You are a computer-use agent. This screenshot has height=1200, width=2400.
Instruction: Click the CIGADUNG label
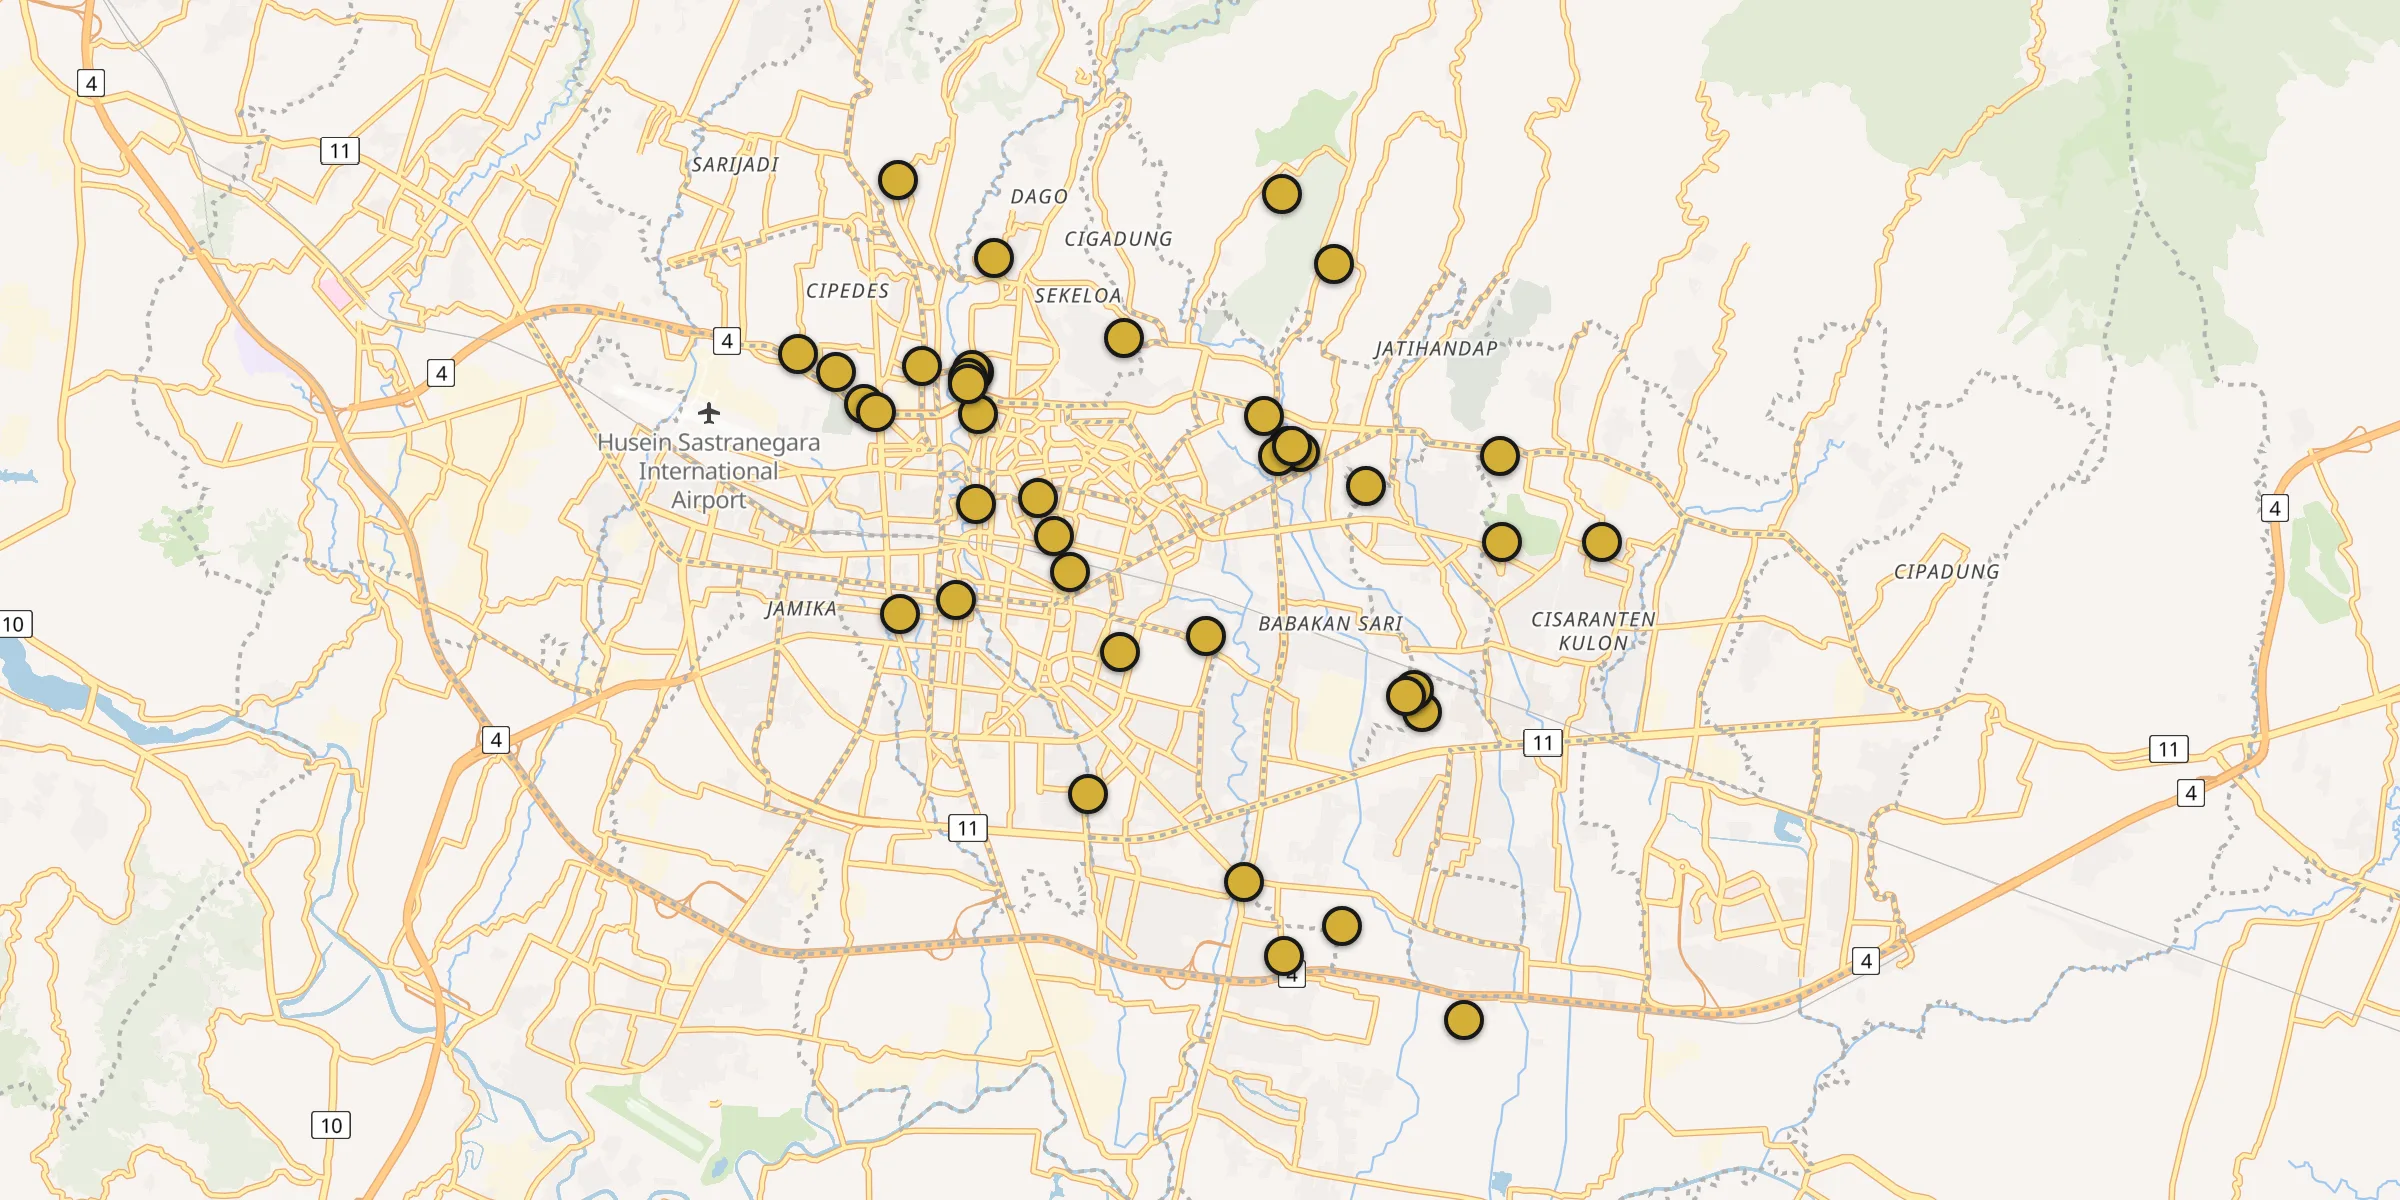1118,239
